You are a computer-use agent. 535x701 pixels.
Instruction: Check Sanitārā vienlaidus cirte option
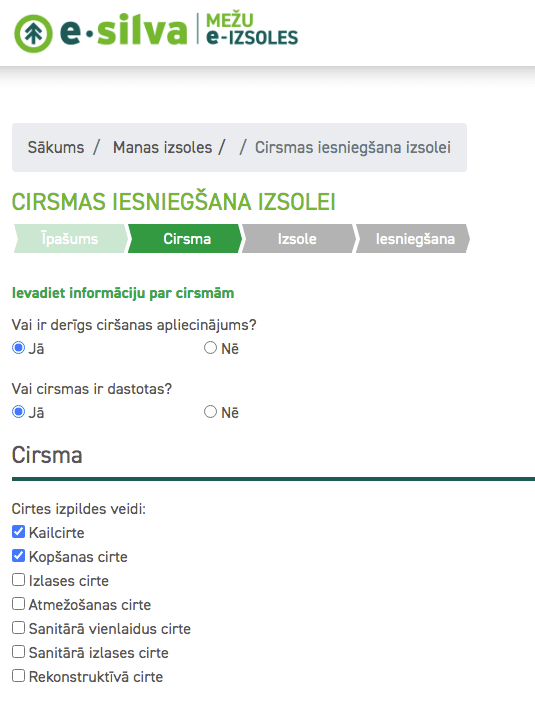[18, 628]
